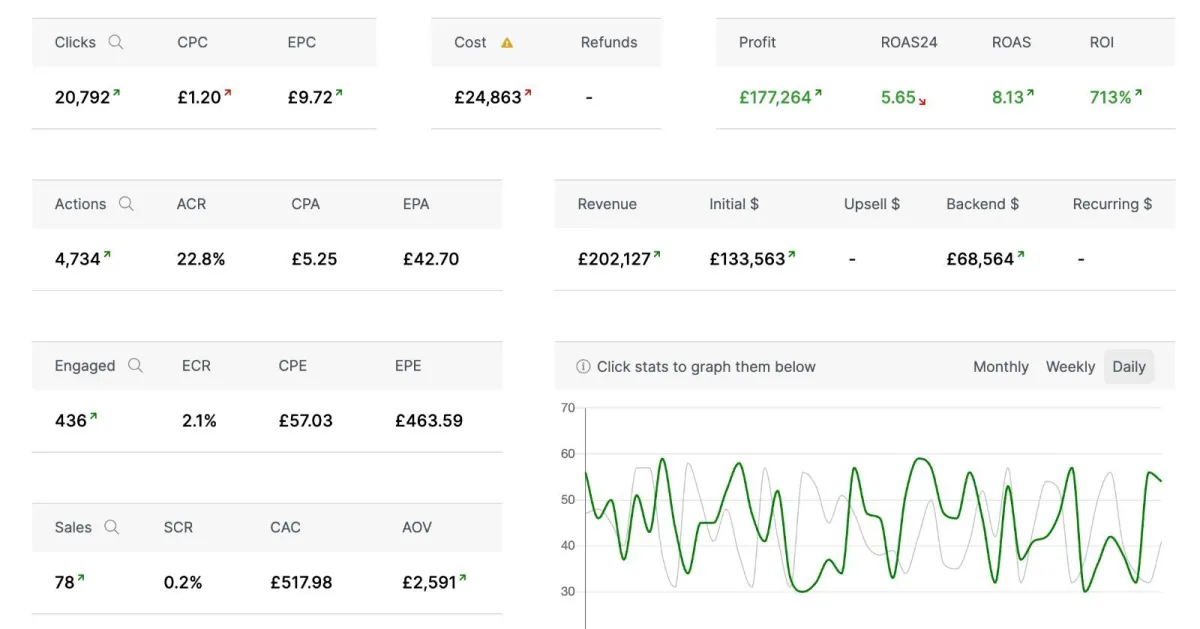
Task: Select the Daily graph interval
Action: [1128, 367]
